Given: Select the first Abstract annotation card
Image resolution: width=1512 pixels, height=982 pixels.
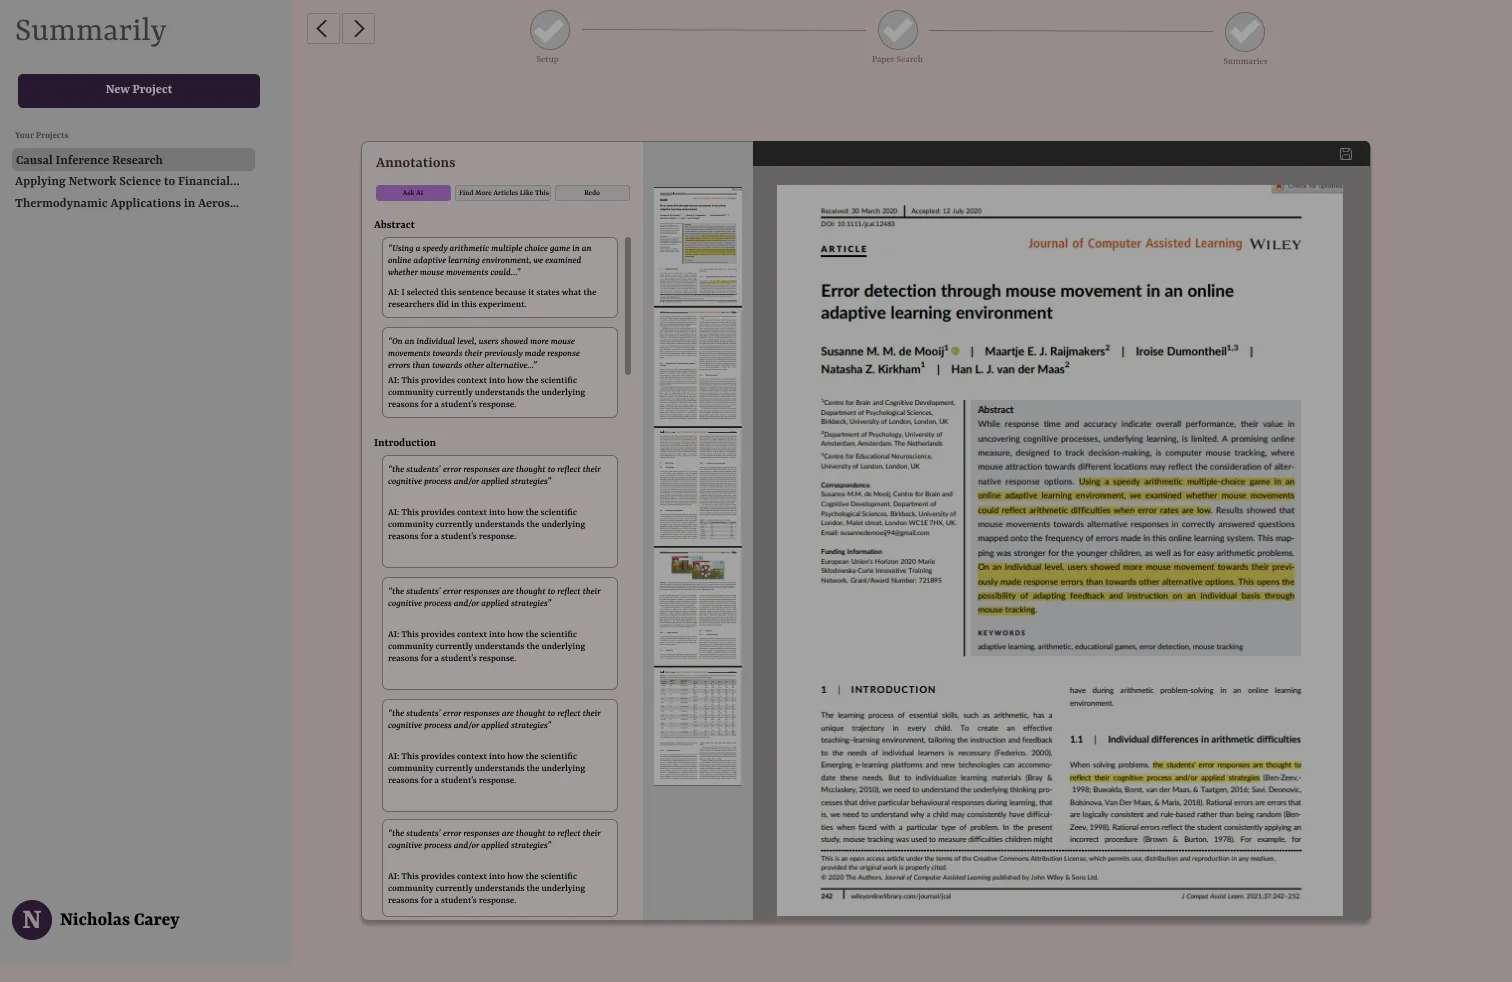Looking at the screenshot, I should pyautogui.click(x=499, y=278).
